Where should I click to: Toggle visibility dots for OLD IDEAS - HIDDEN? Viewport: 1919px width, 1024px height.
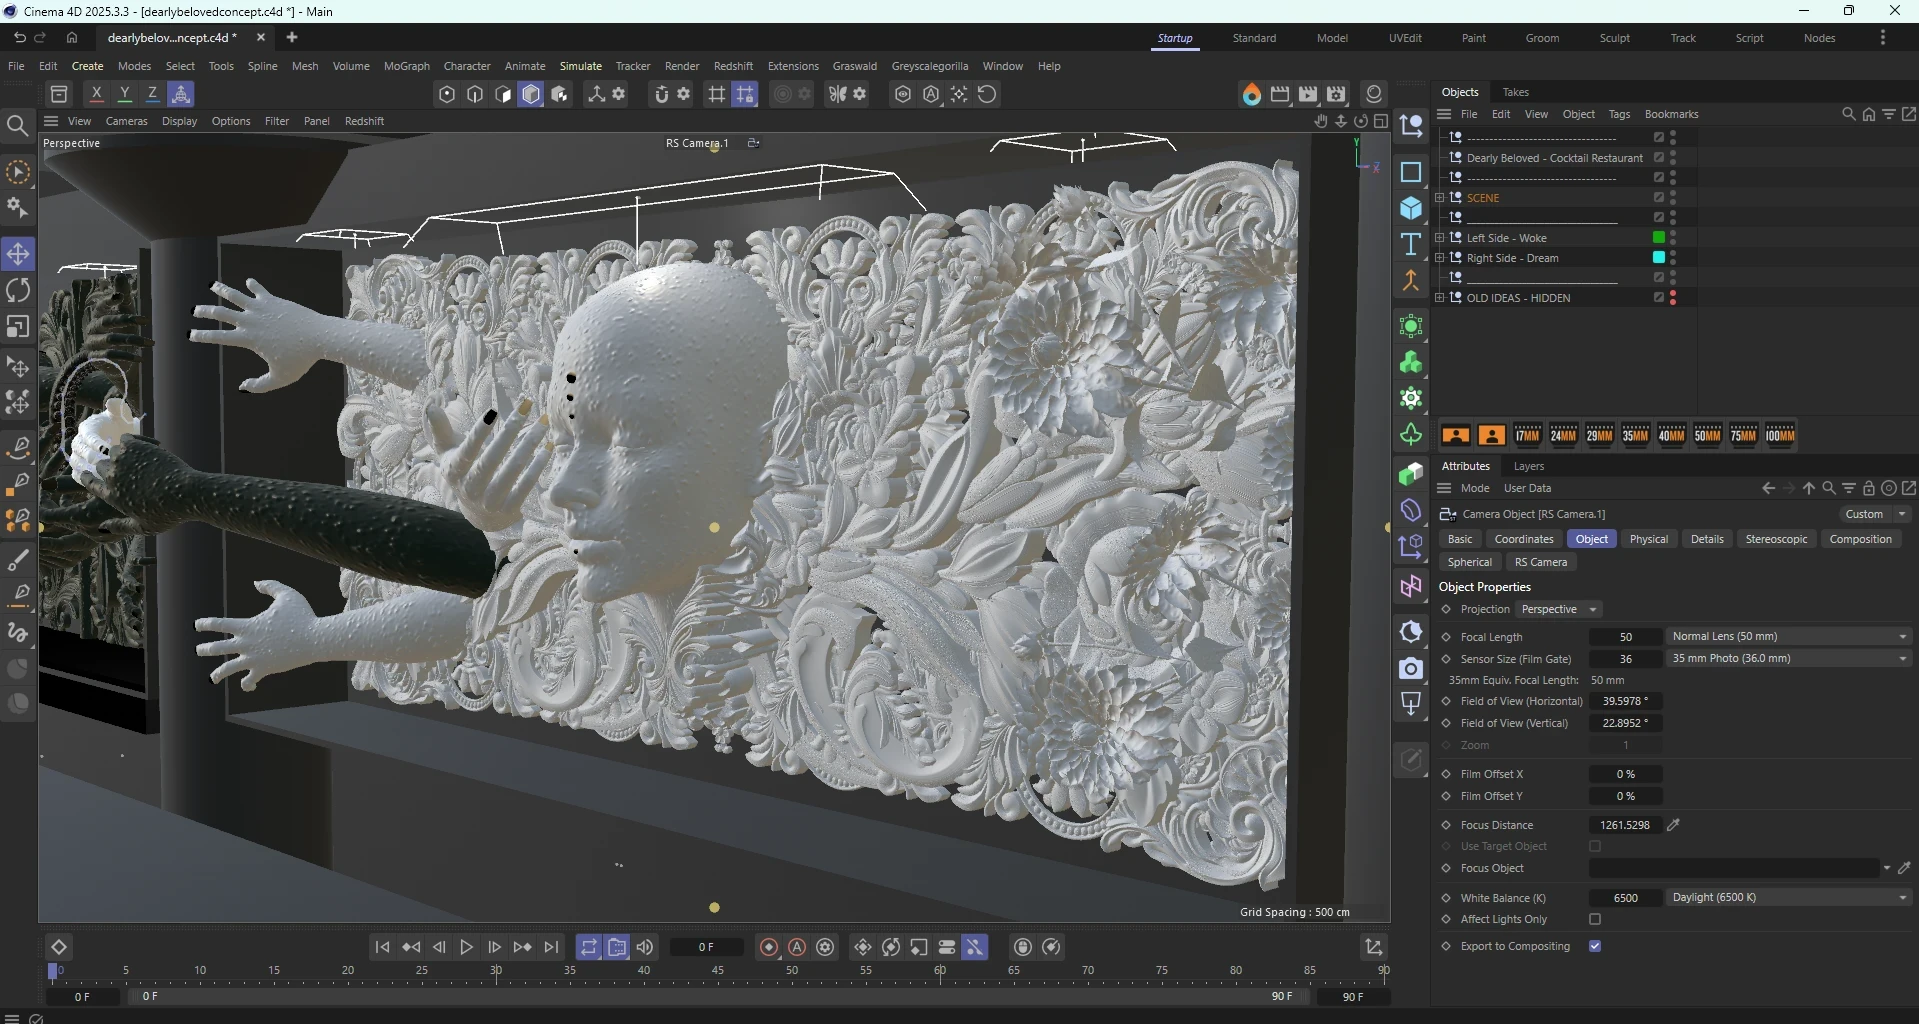coord(1673,298)
